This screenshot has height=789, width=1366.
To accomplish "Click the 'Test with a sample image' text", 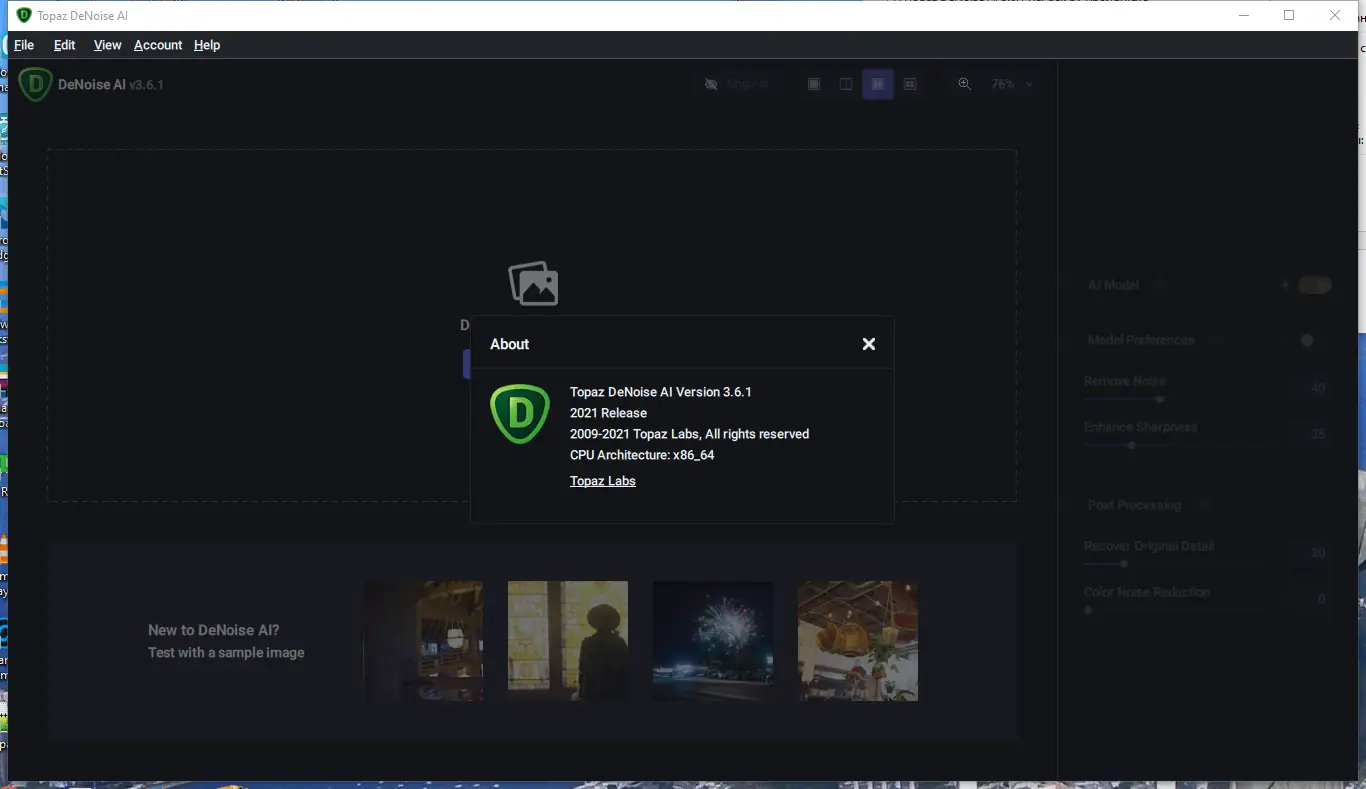I will (226, 653).
